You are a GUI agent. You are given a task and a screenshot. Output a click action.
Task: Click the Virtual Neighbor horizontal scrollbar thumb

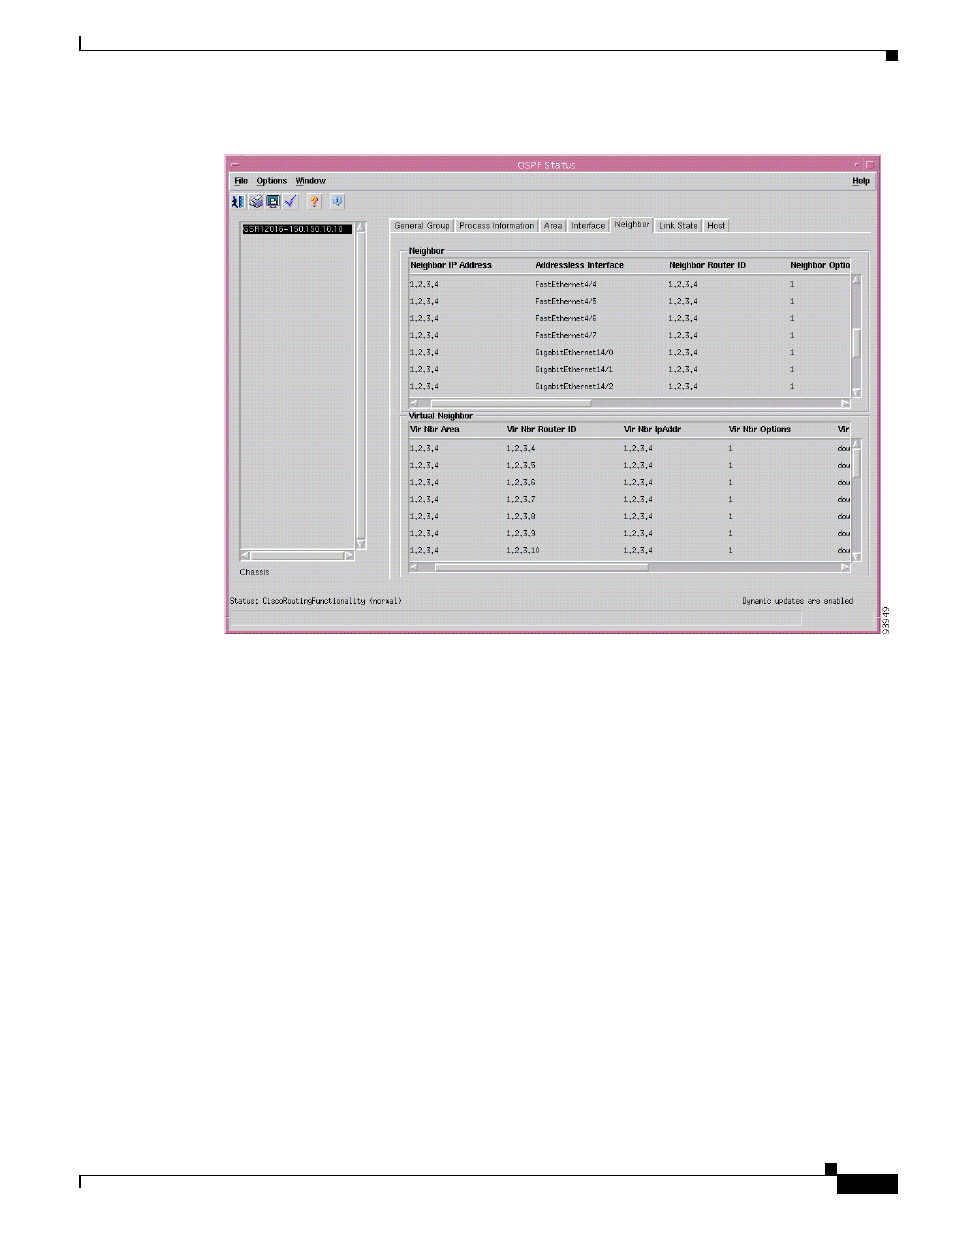tap(541, 567)
